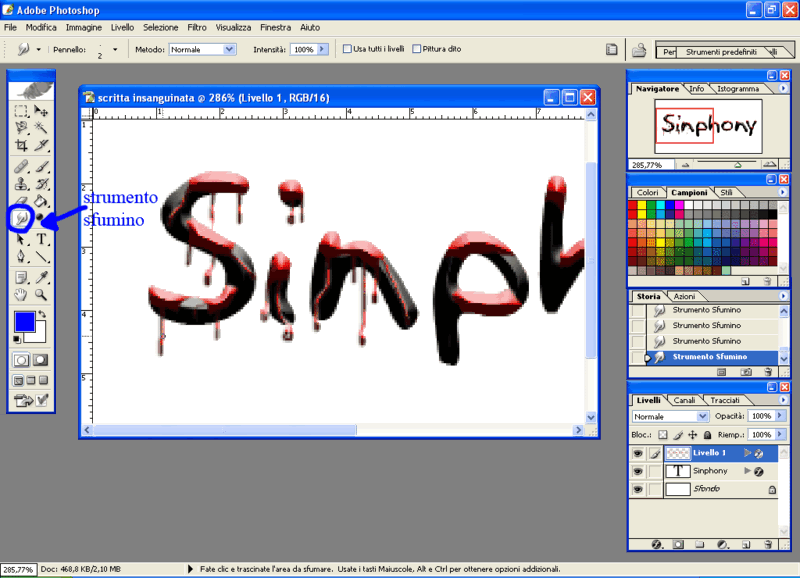Check the 'Pittura dito' option

pyautogui.click(x=418, y=48)
